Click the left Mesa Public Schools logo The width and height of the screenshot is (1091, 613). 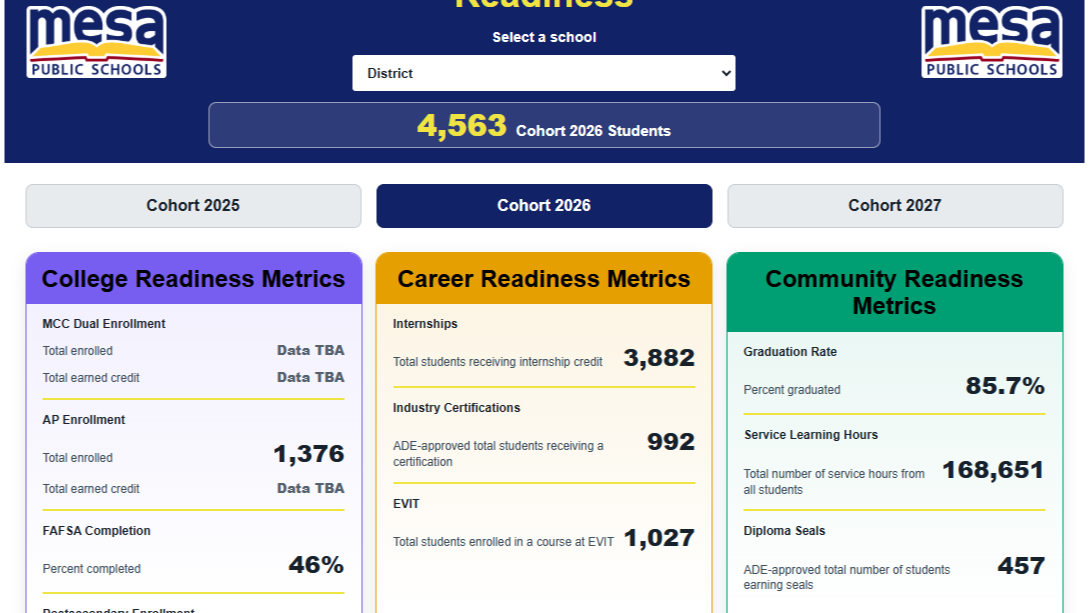96,42
